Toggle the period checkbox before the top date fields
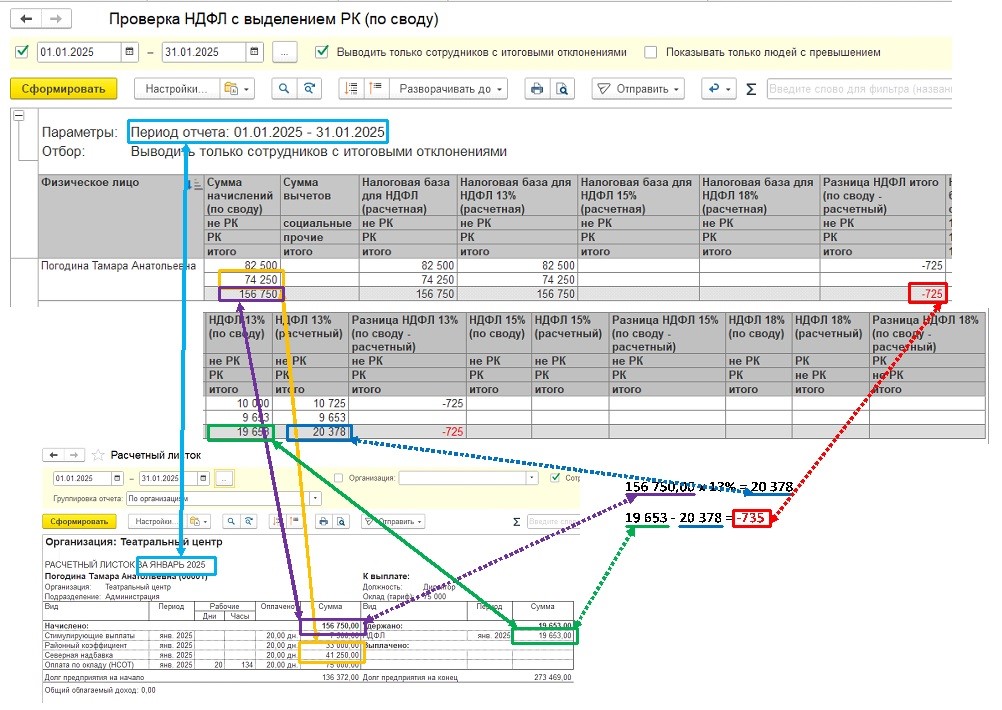 point(22,52)
